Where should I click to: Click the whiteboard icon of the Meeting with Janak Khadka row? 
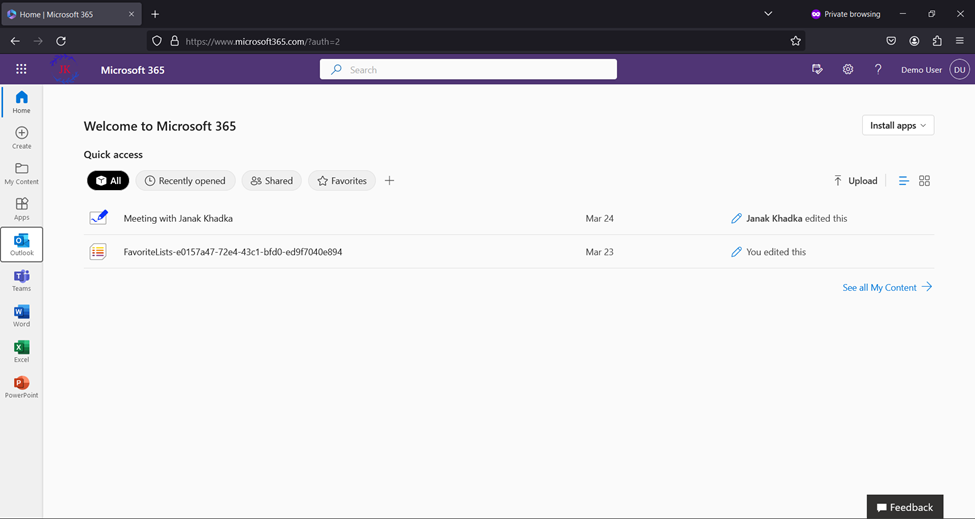pos(98,218)
